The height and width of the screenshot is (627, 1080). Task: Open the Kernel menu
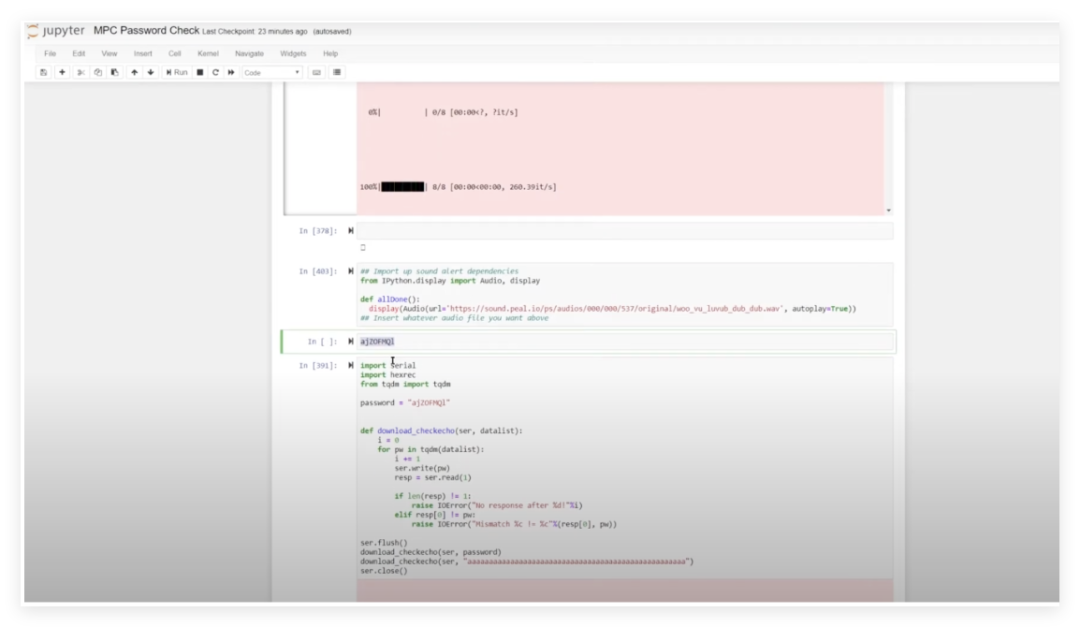coord(208,53)
